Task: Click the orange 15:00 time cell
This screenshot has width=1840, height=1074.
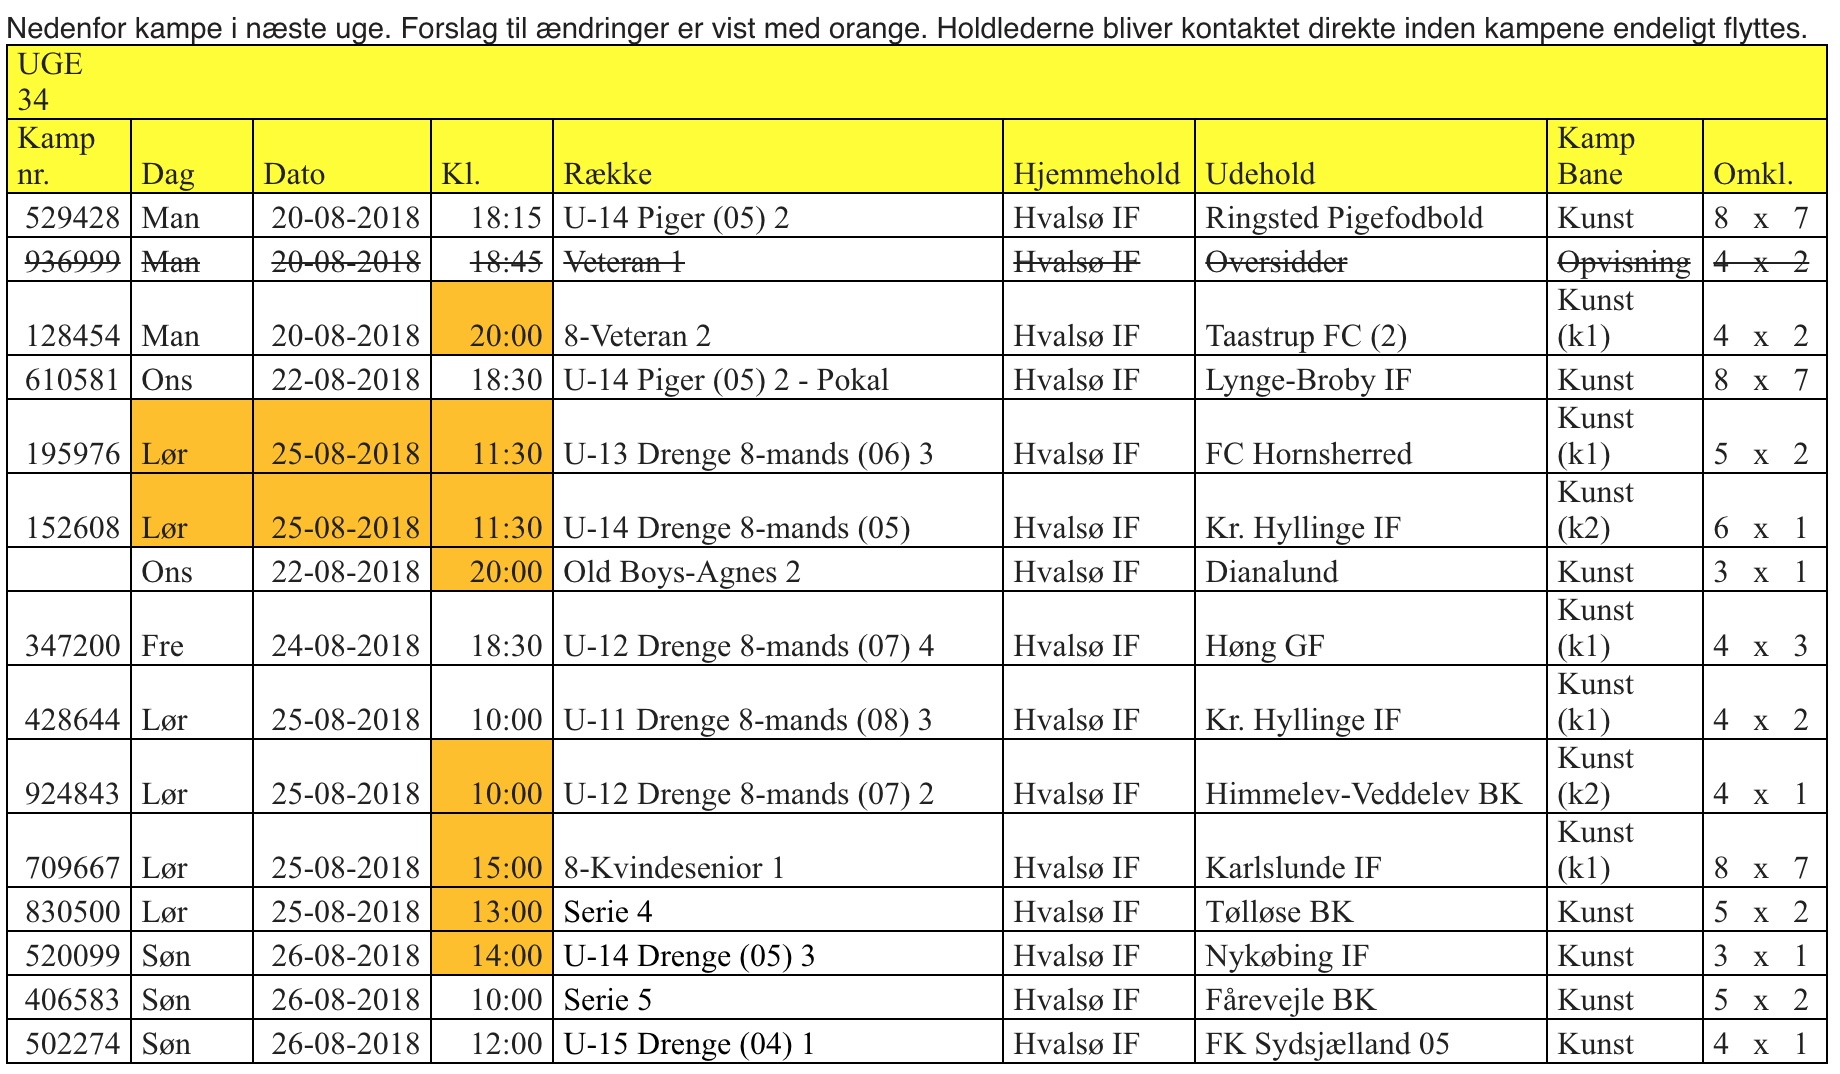Action: (x=492, y=851)
